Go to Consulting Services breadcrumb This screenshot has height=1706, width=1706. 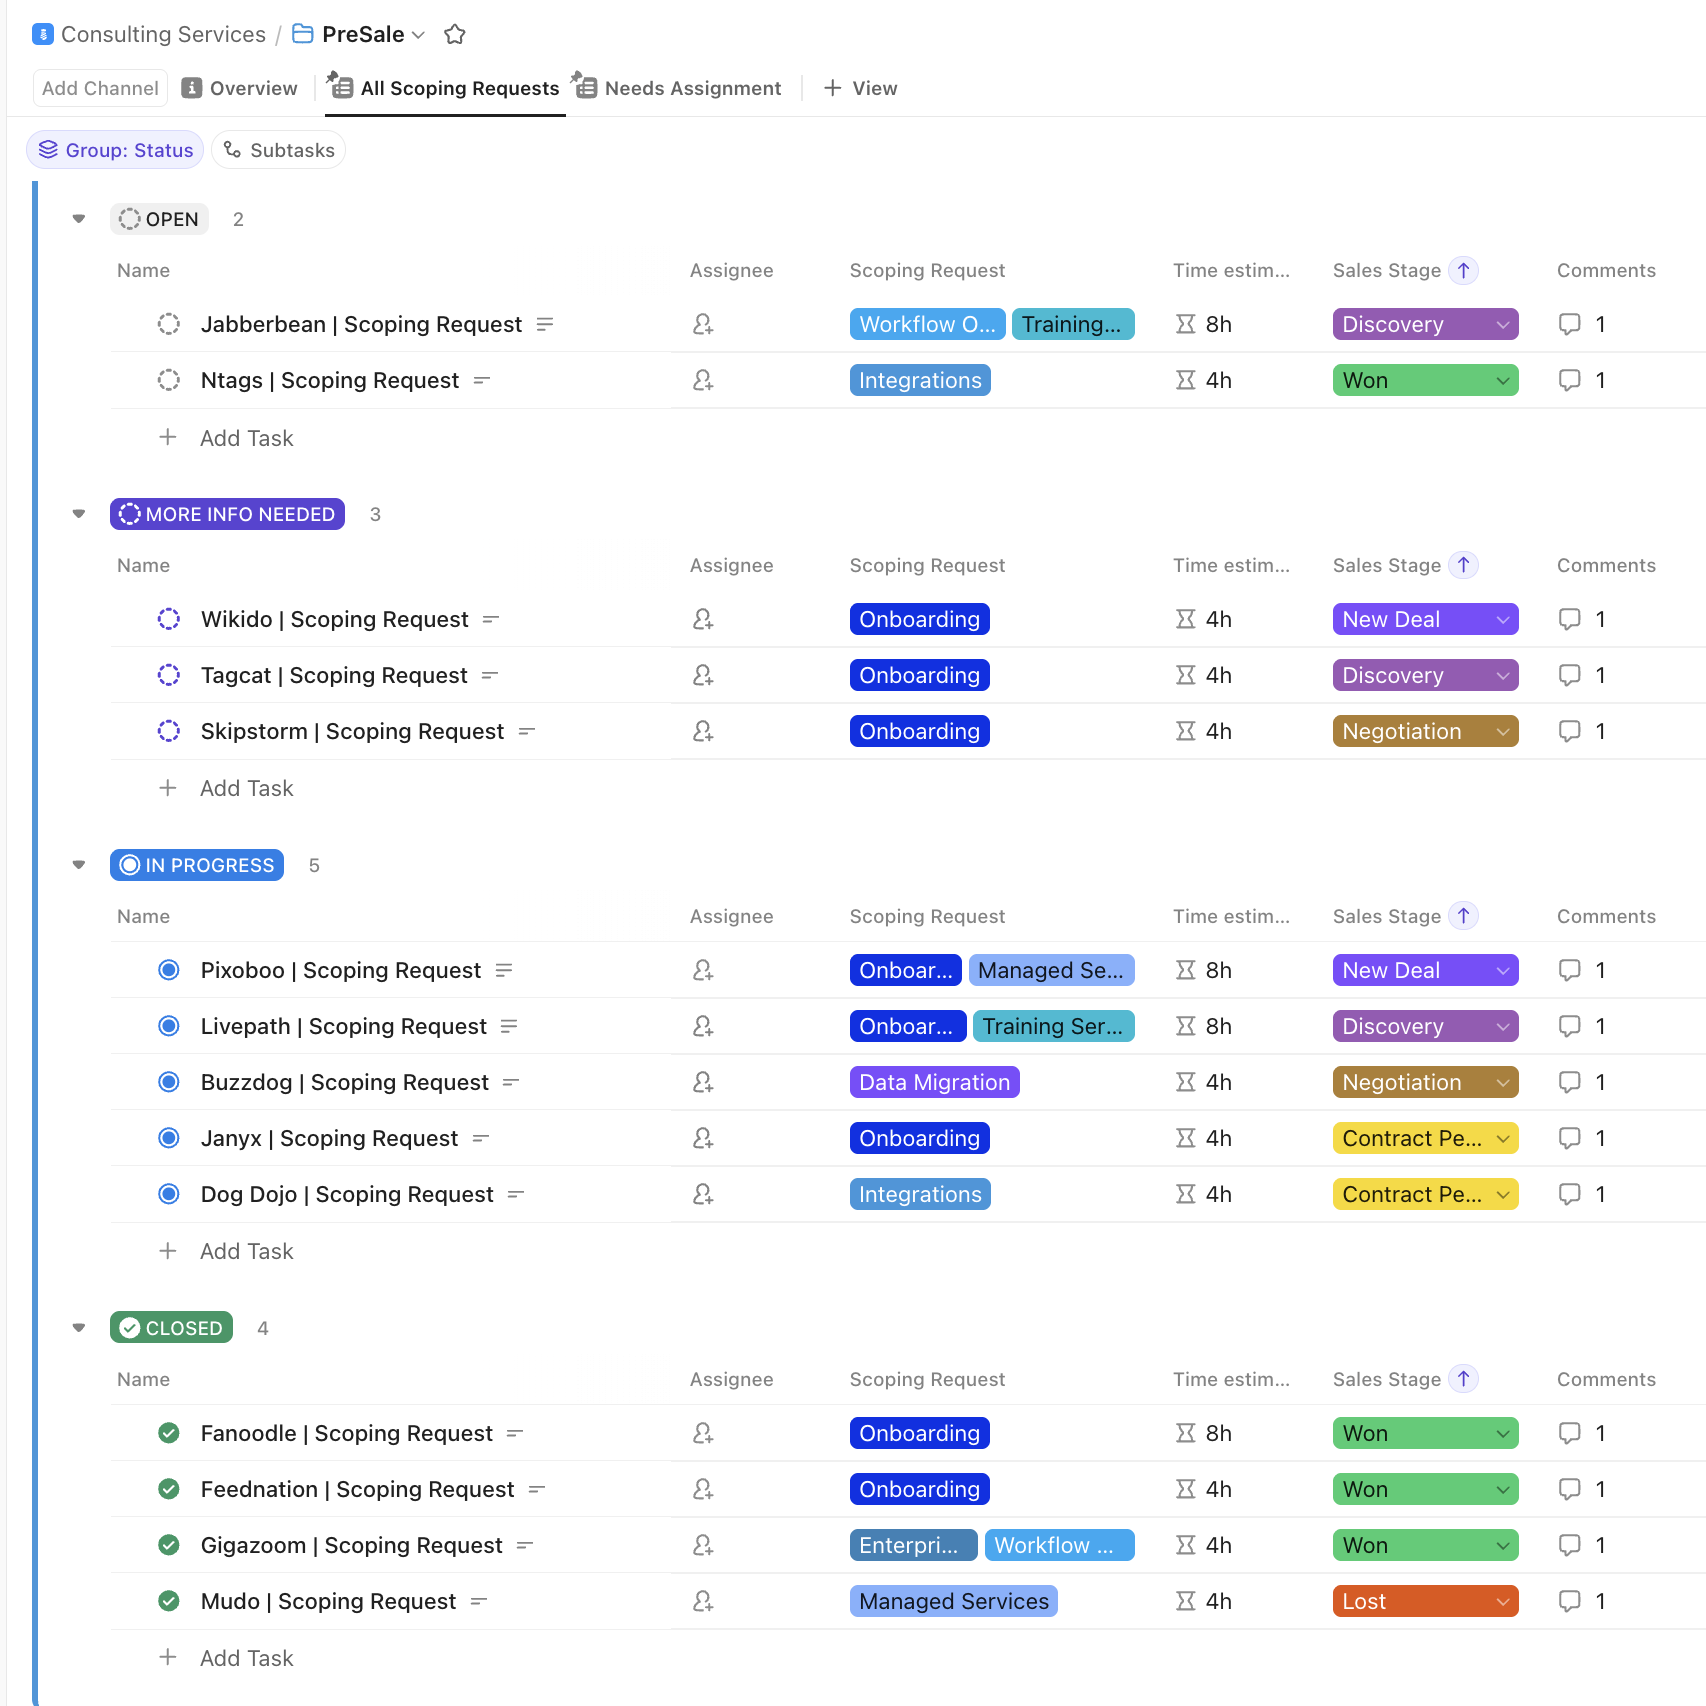click(x=163, y=34)
